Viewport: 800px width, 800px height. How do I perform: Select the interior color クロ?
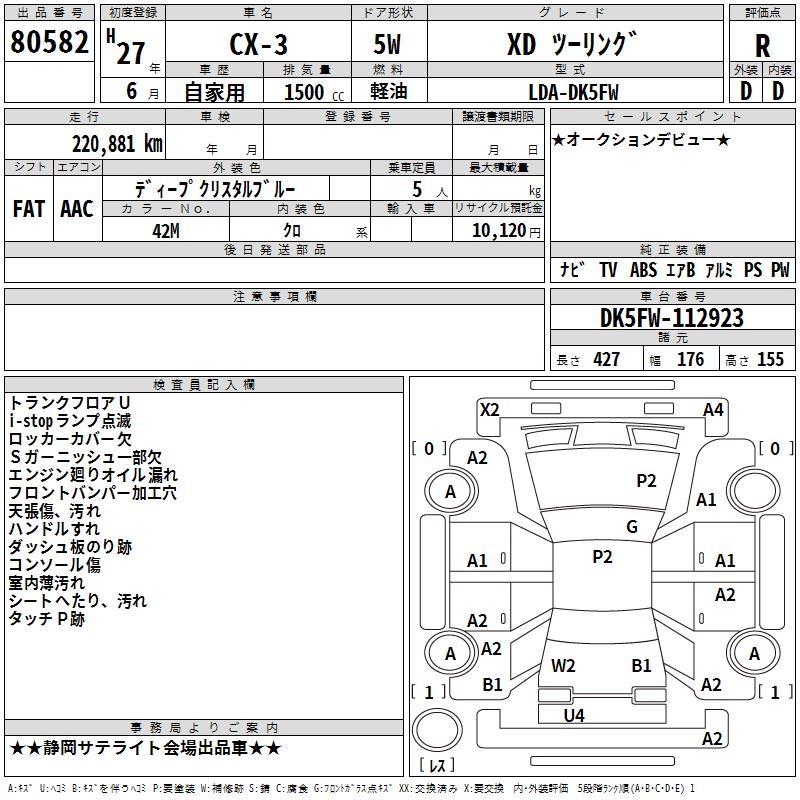[292, 231]
